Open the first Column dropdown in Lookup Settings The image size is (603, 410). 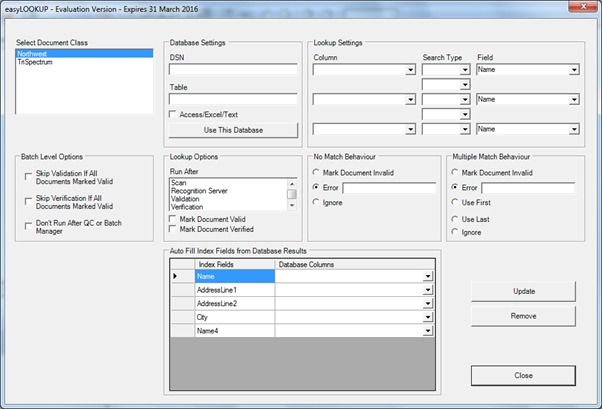[x=411, y=71]
